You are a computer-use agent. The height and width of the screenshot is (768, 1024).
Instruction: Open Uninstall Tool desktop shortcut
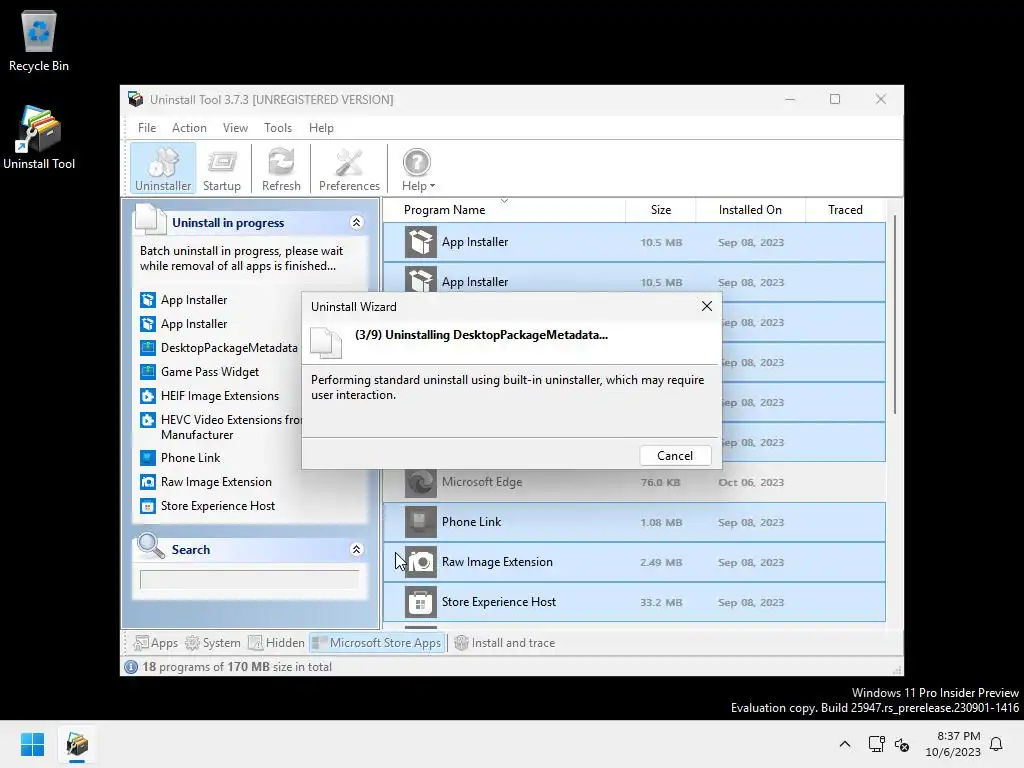tap(39, 138)
